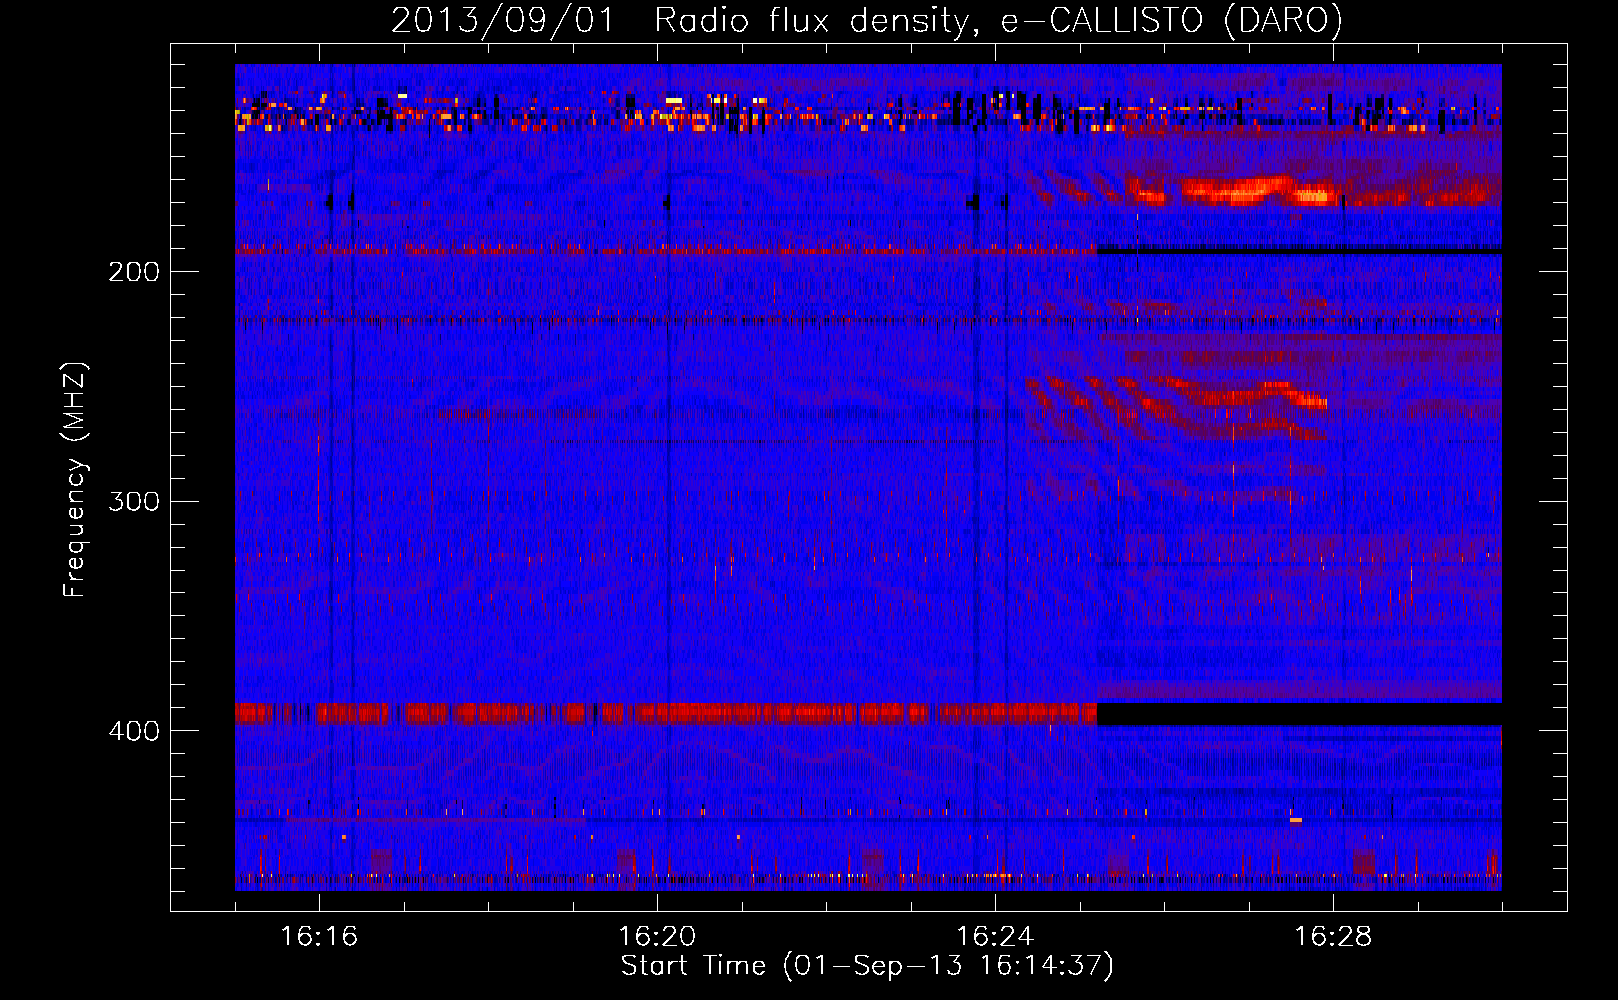Click the '200' frequency axis label
Viewport: 1618px width, 1000px height.
click(134, 272)
